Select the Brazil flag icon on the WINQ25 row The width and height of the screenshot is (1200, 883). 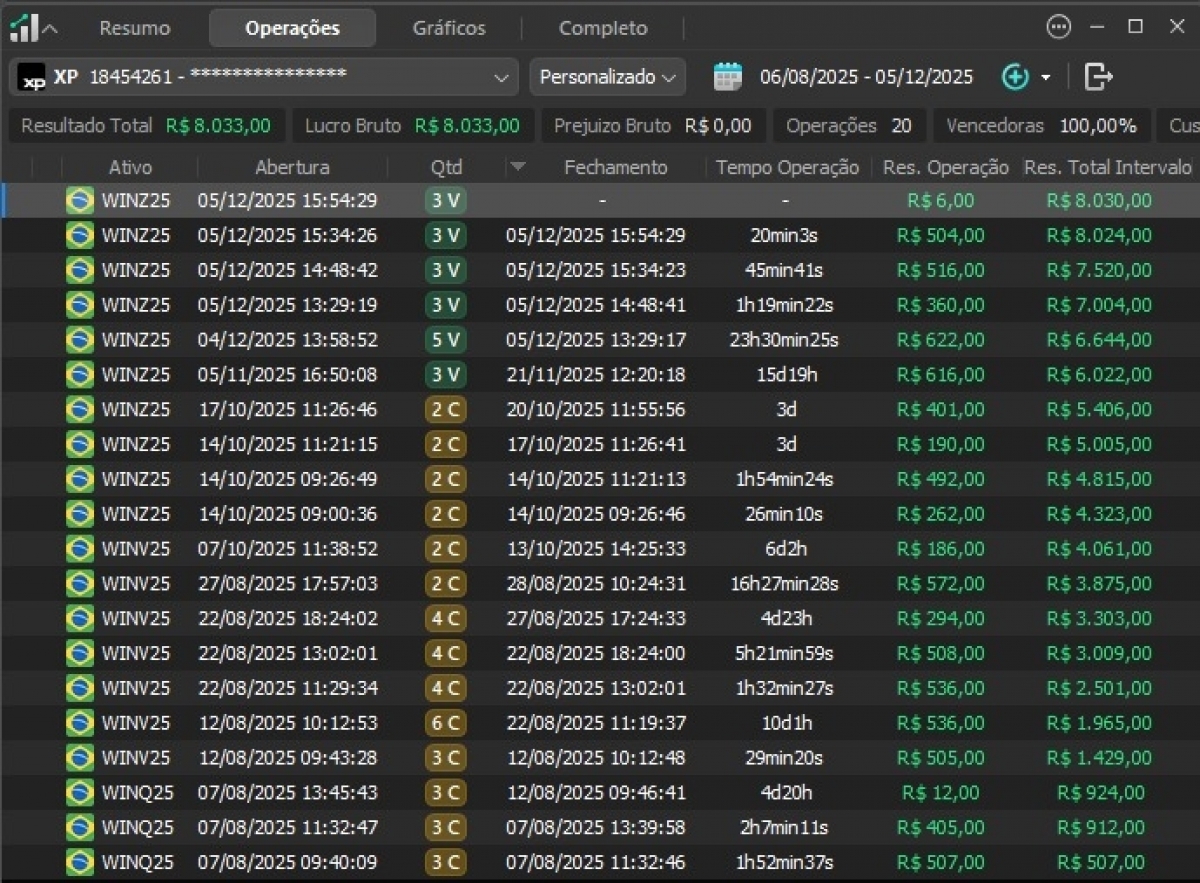point(80,793)
